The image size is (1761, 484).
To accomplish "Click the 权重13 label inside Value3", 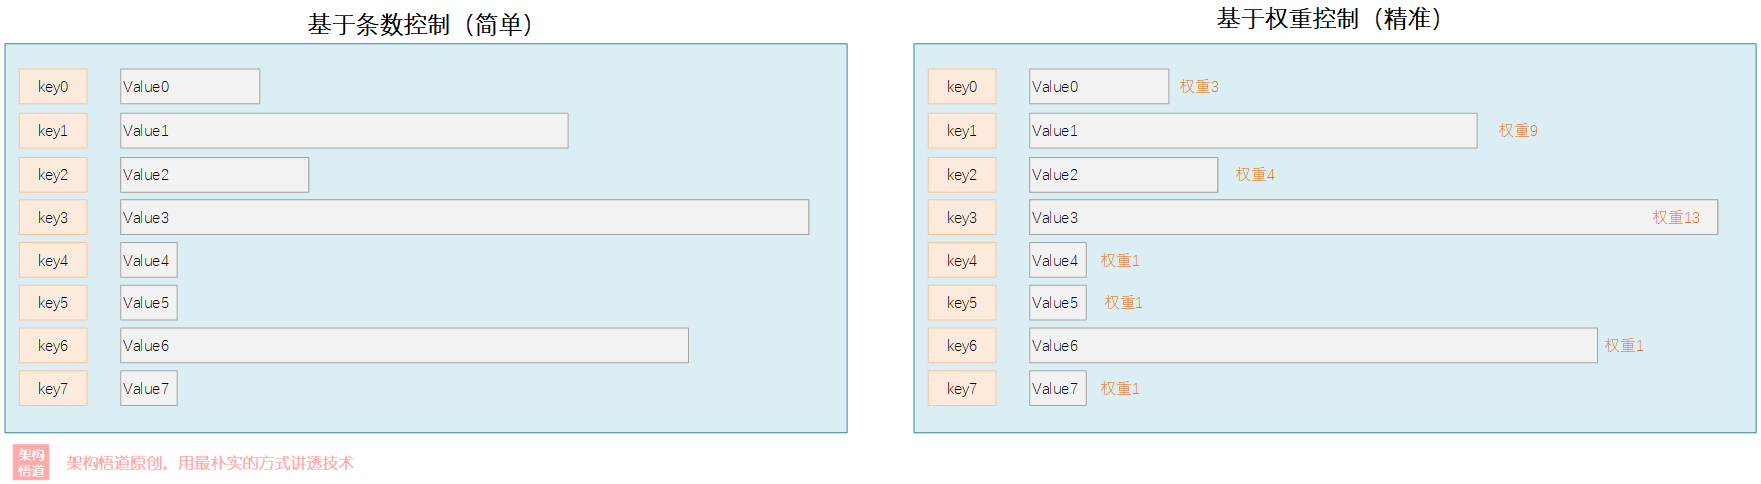I will pyautogui.click(x=1676, y=217).
